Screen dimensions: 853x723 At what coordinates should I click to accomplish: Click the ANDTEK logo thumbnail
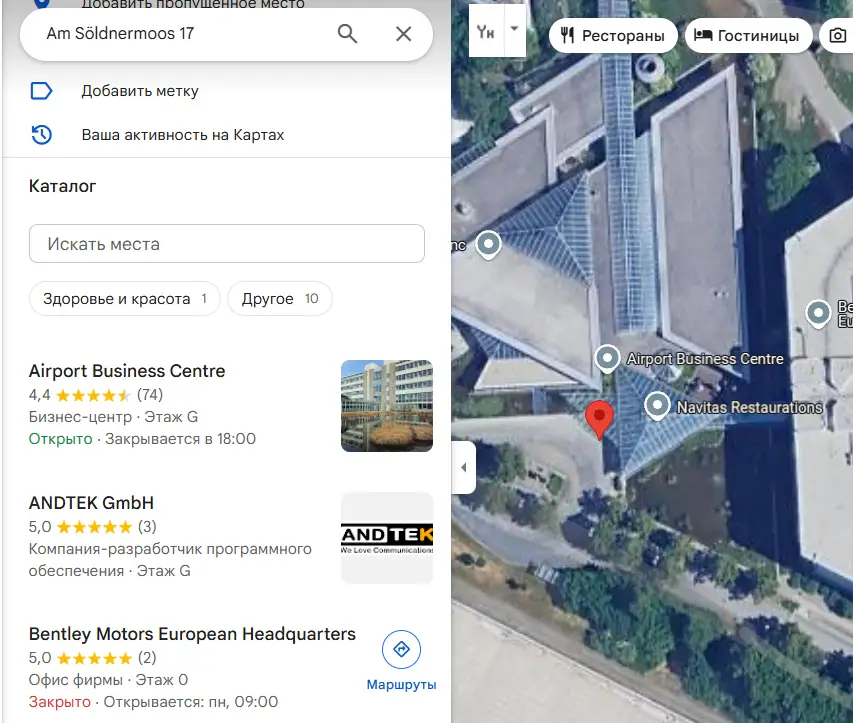[387, 538]
